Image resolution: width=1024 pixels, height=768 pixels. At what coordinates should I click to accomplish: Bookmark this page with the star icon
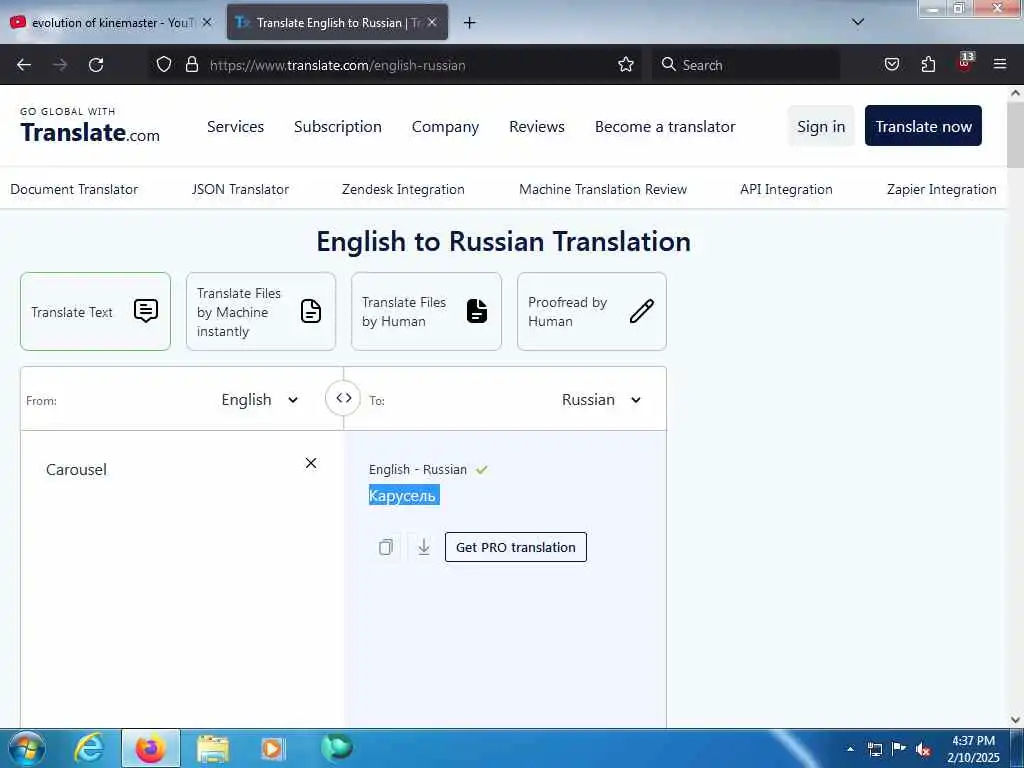[626, 65]
